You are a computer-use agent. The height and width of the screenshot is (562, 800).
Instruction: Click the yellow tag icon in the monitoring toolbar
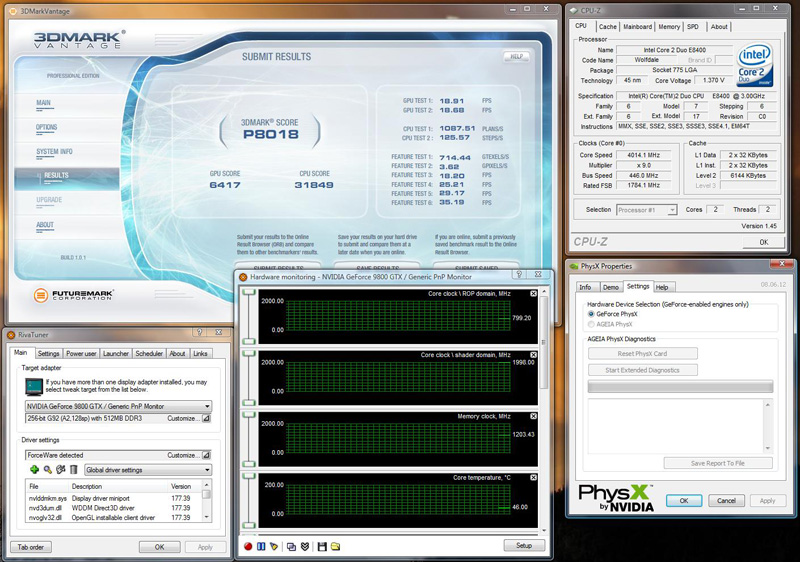click(x=274, y=546)
